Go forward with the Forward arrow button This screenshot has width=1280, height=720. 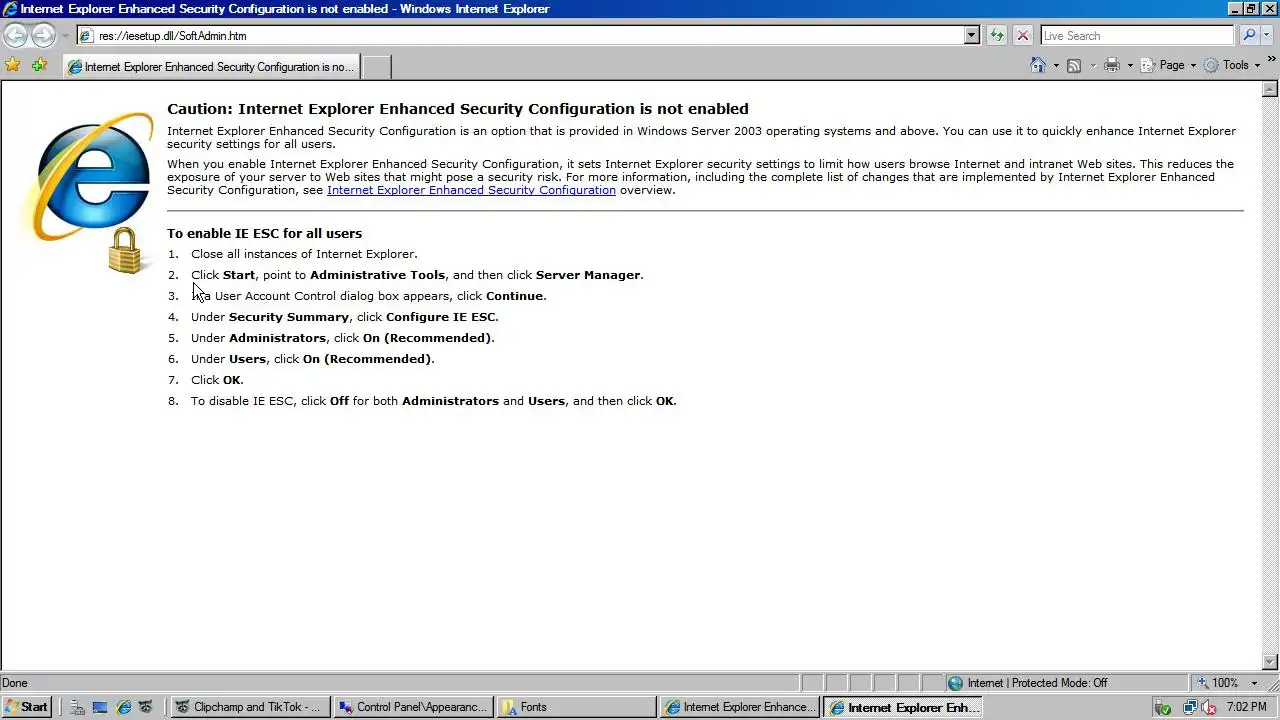coord(43,35)
